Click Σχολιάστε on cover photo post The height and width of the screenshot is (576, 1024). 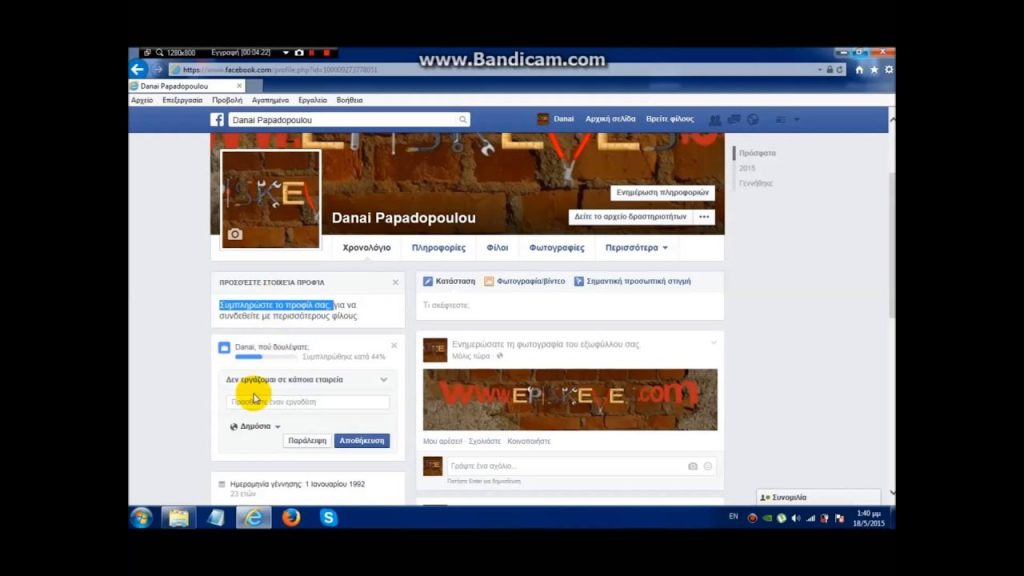485,441
